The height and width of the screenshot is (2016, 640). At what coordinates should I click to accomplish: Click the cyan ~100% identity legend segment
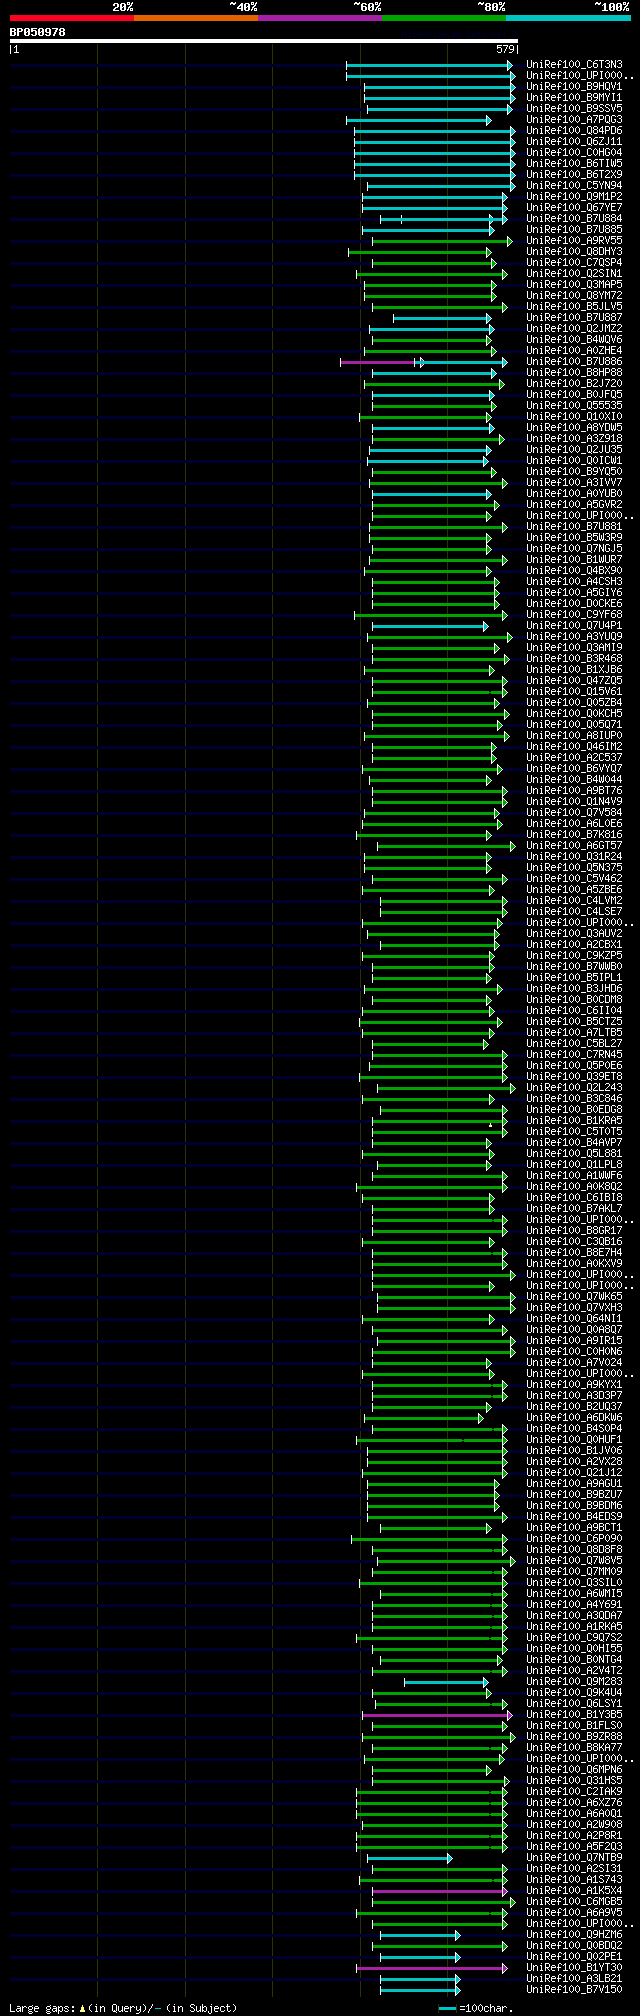[x=568, y=18]
